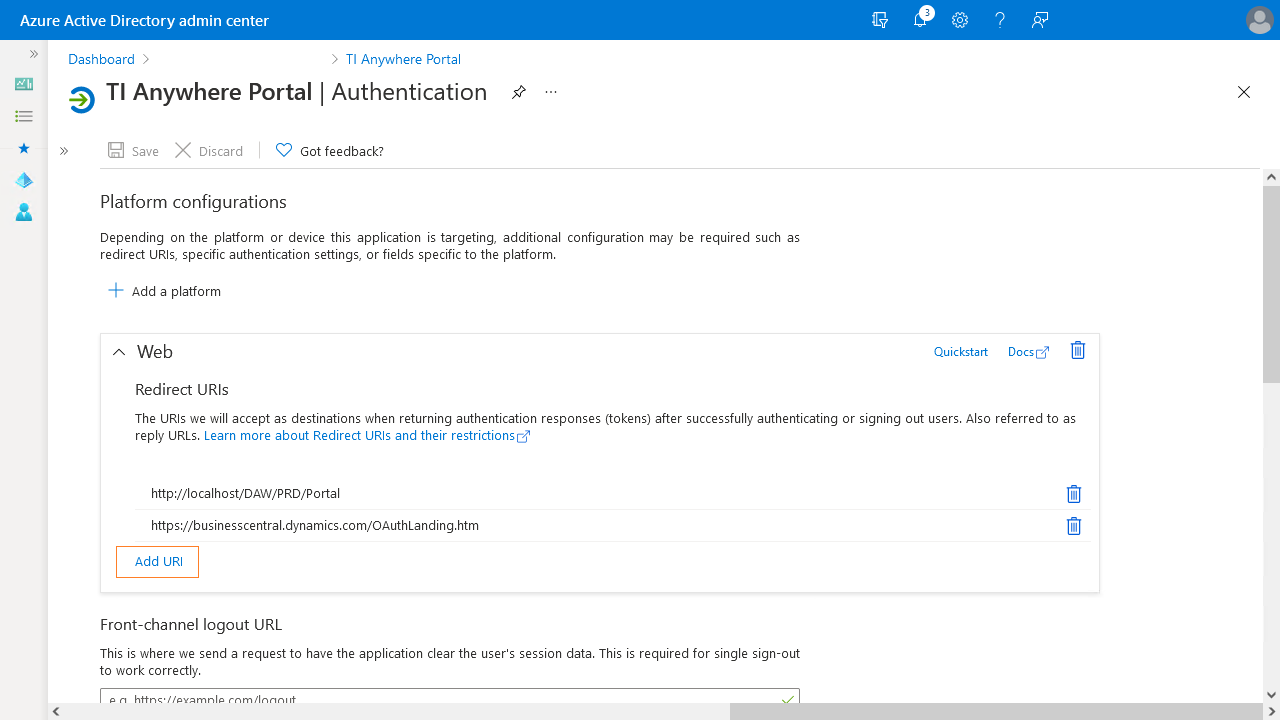1280x720 pixels.
Task: Expand the left sidebar with the double chevron
Action: (34, 54)
